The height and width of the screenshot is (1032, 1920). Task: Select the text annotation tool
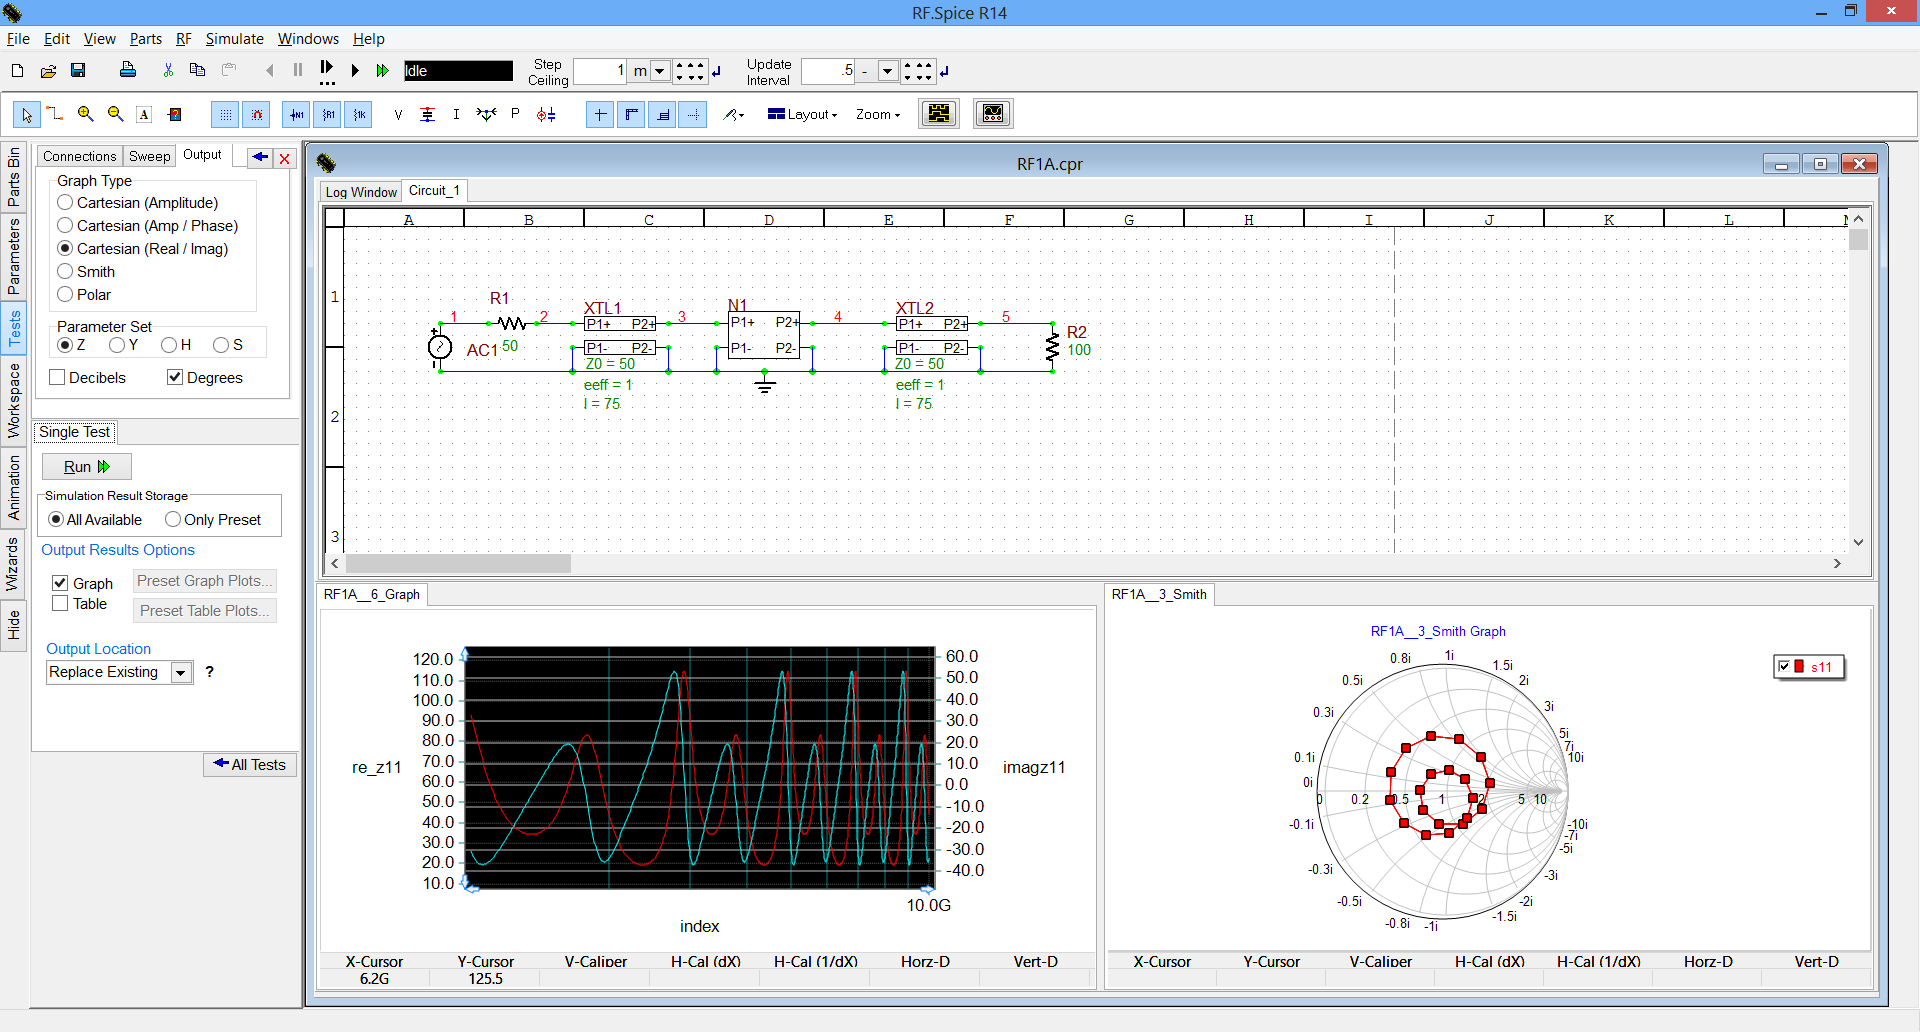pos(144,114)
